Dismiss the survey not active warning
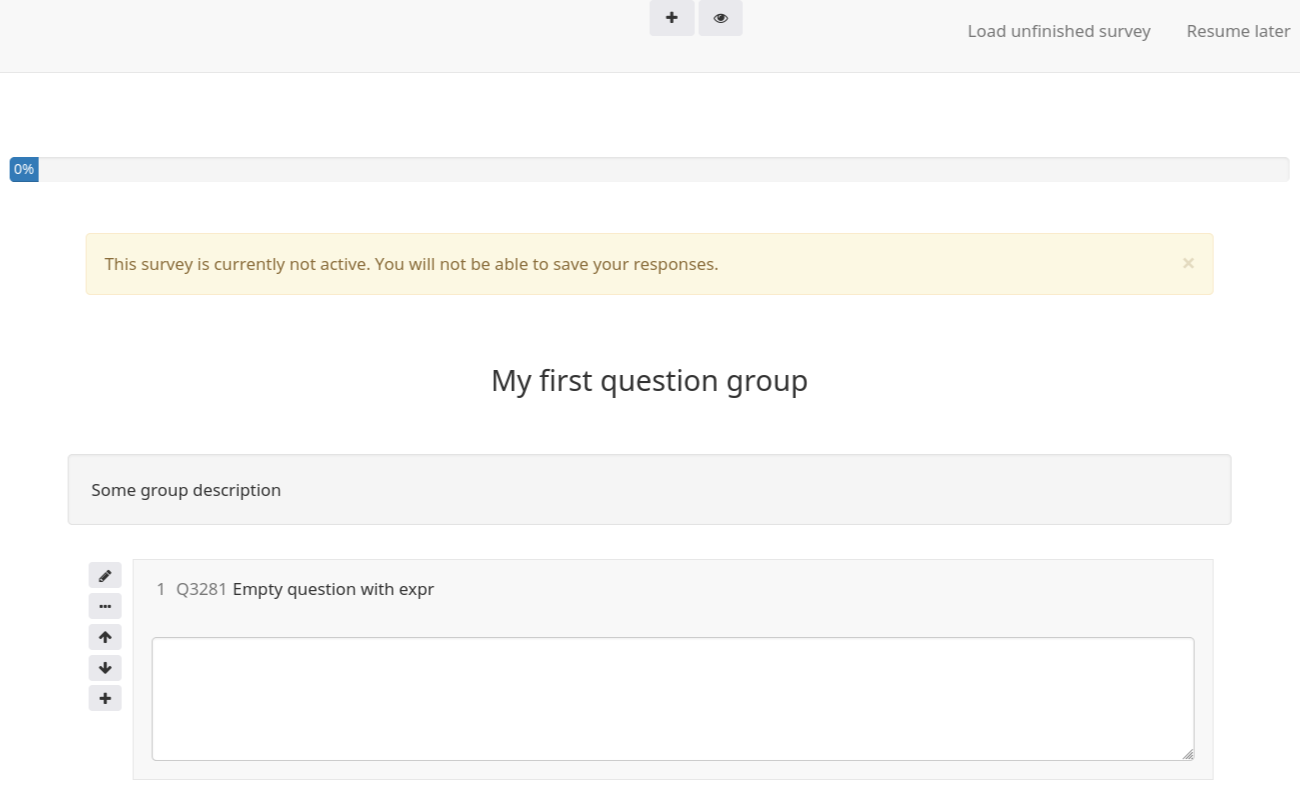1300x794 pixels. pos(1187,263)
